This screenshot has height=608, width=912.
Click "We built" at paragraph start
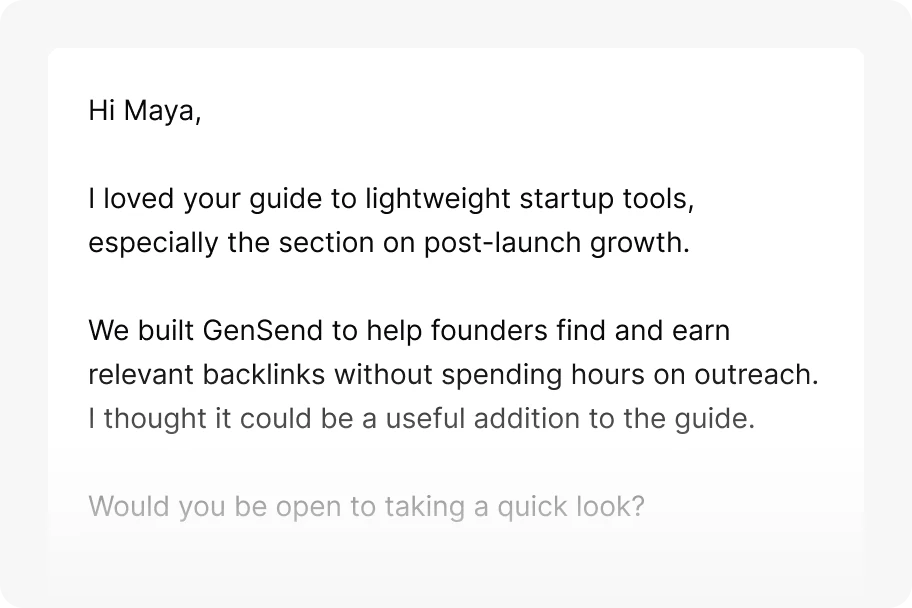[x=141, y=330]
